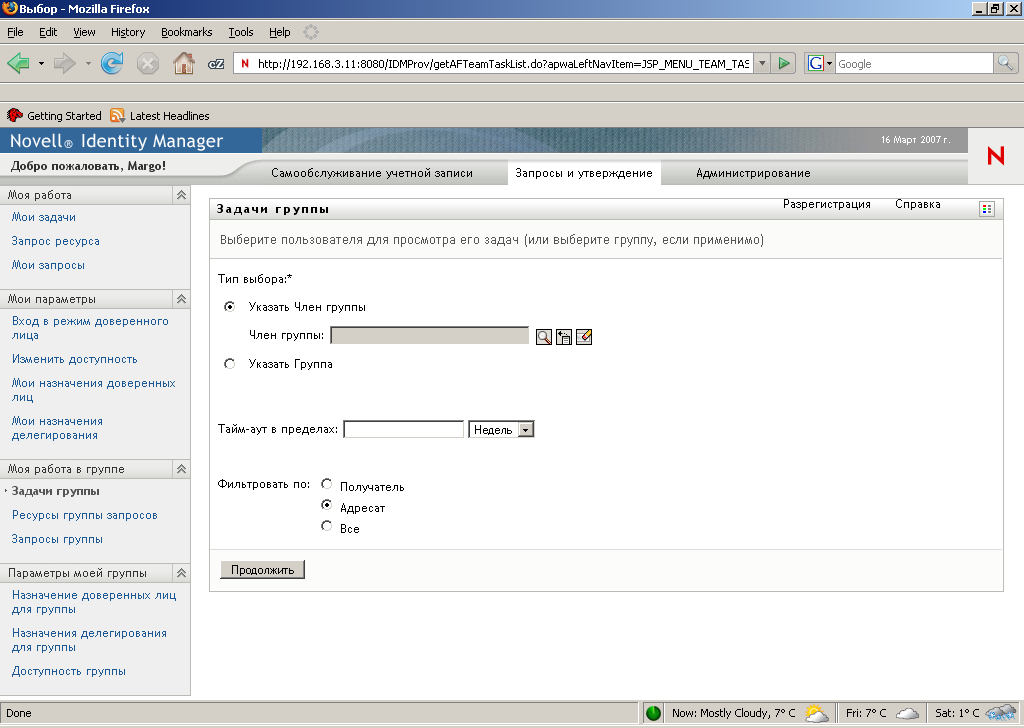
Task: Switch to 'Самообслуживание учетной записи' tab
Action: (x=372, y=173)
